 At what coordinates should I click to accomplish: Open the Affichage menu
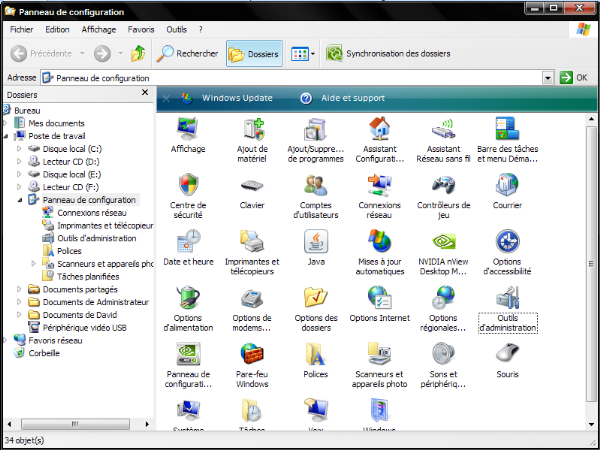[x=98, y=29]
